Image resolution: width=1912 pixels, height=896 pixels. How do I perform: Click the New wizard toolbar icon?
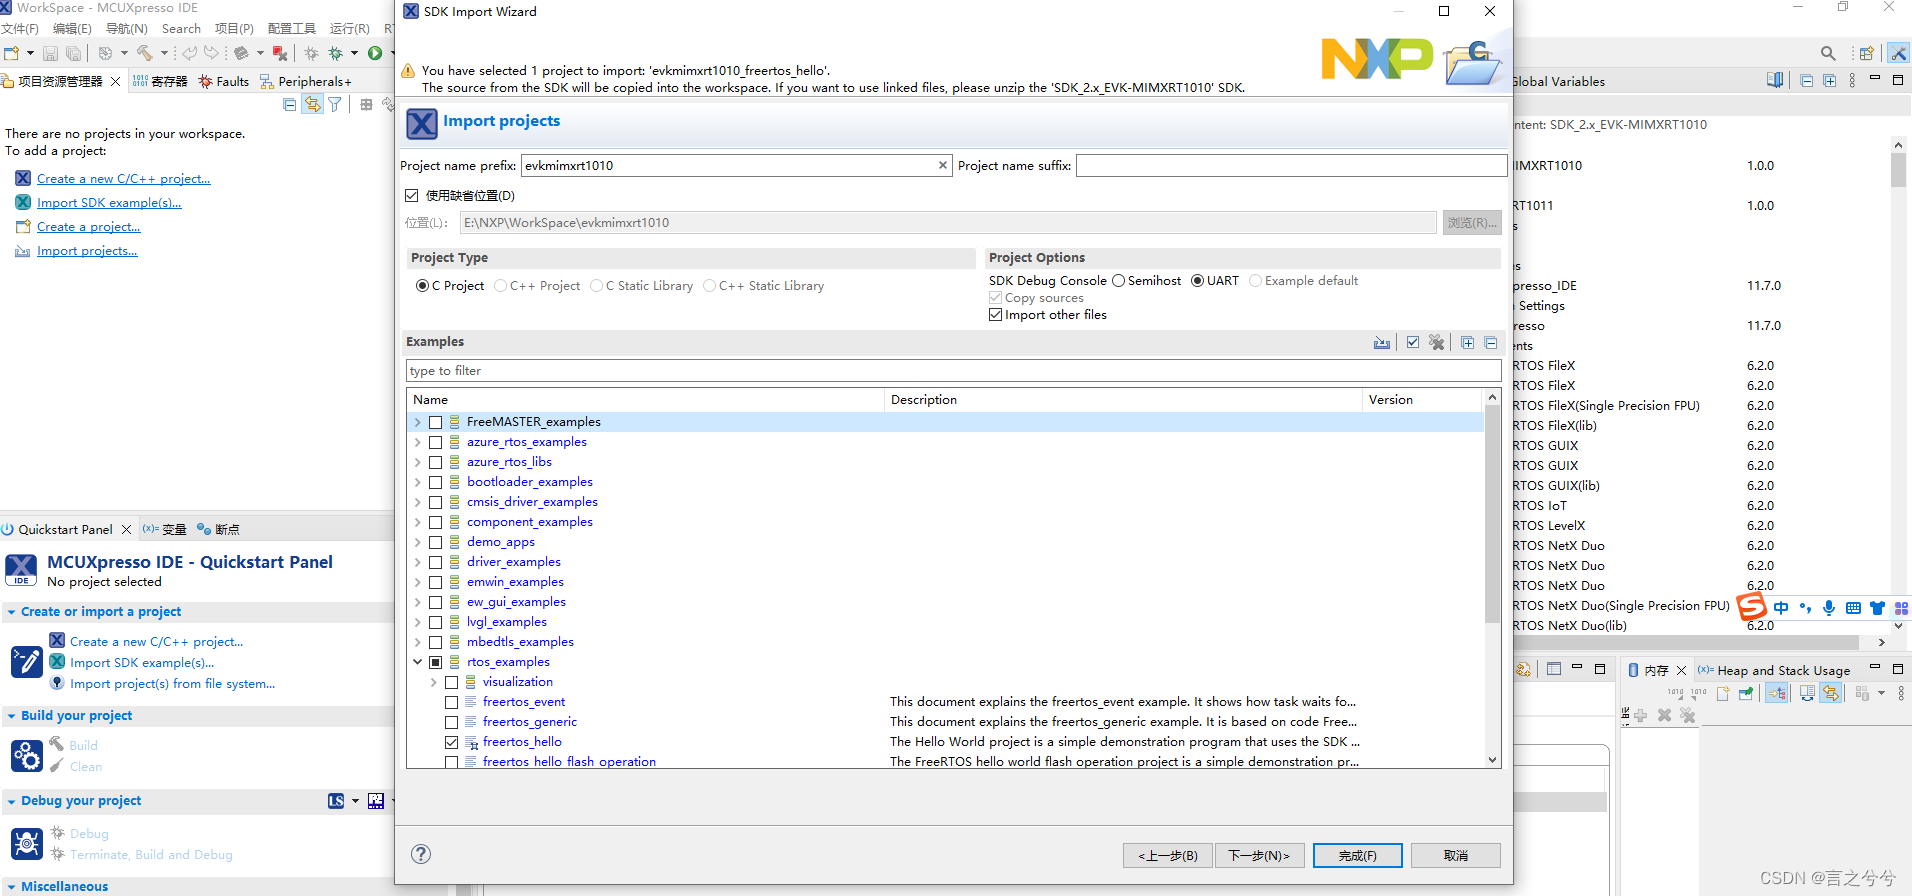(x=11, y=53)
